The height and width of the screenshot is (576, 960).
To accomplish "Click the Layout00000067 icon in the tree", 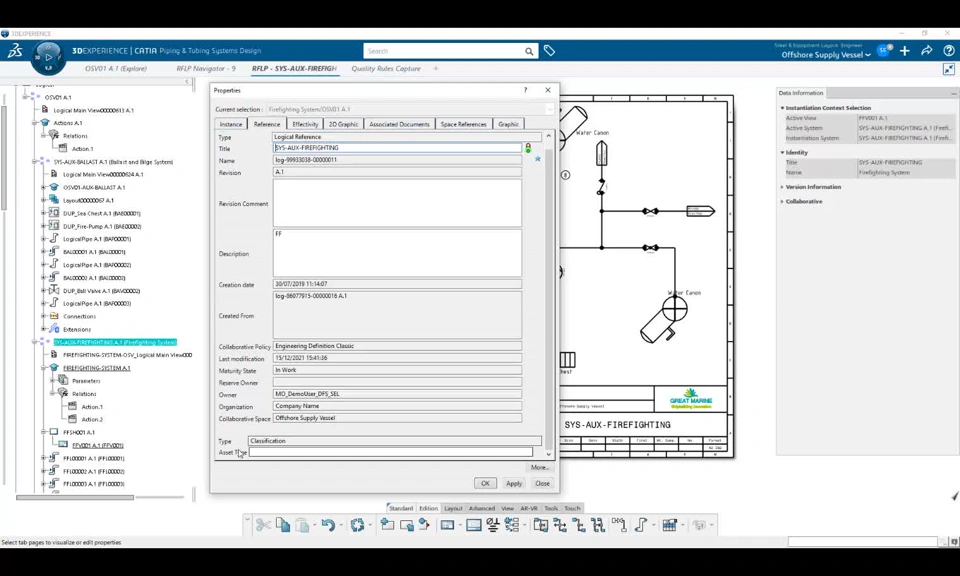I will point(54,200).
